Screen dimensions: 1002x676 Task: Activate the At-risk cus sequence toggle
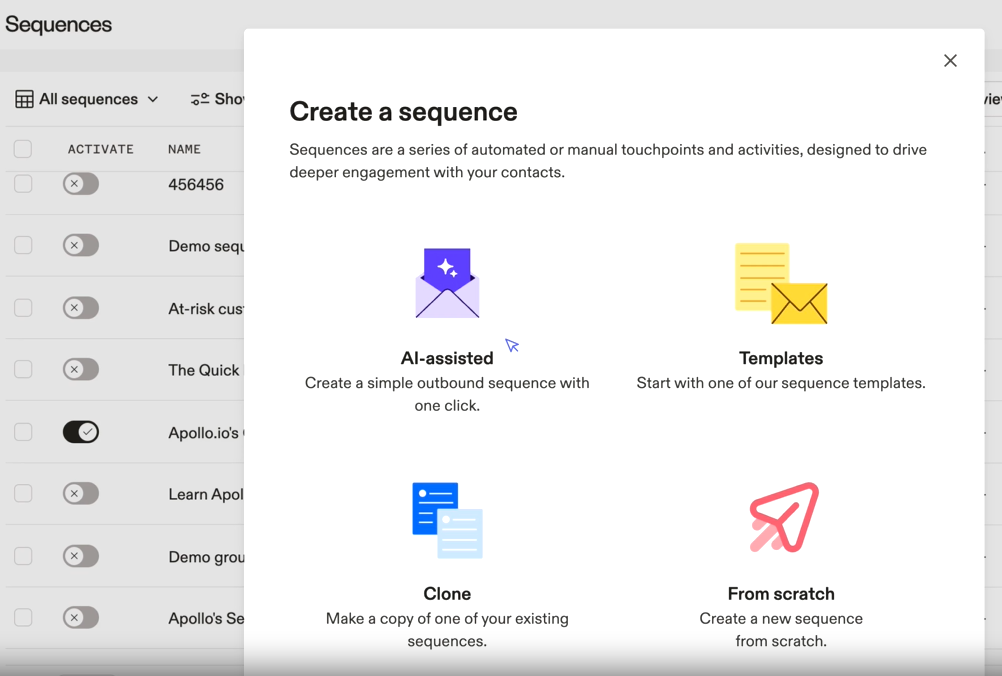(x=81, y=308)
